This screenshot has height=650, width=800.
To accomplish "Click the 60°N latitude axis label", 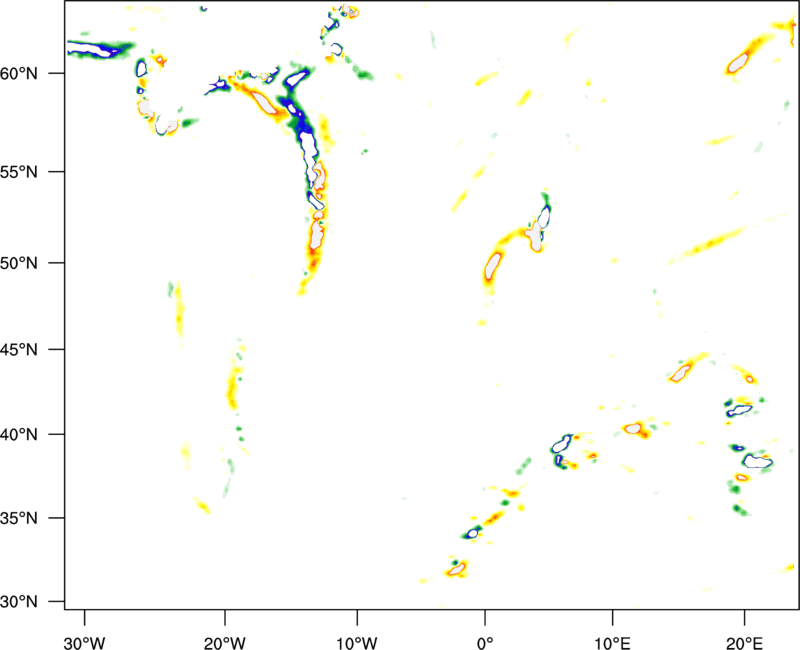I will coord(19,73).
